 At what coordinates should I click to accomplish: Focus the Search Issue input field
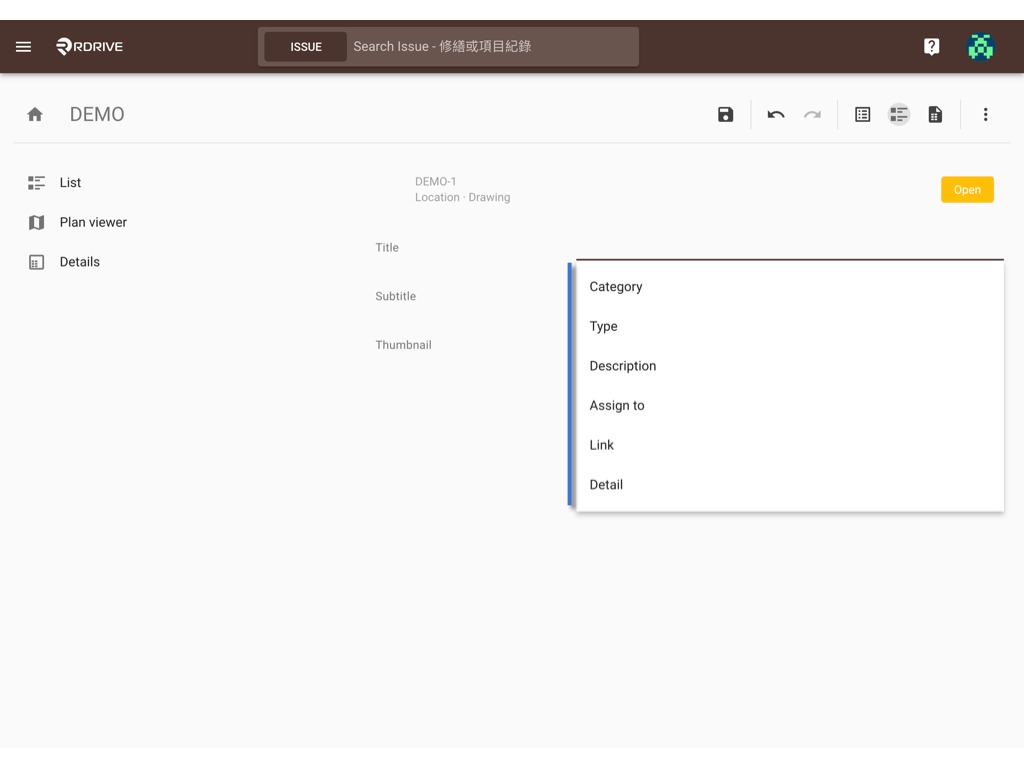[491, 46]
